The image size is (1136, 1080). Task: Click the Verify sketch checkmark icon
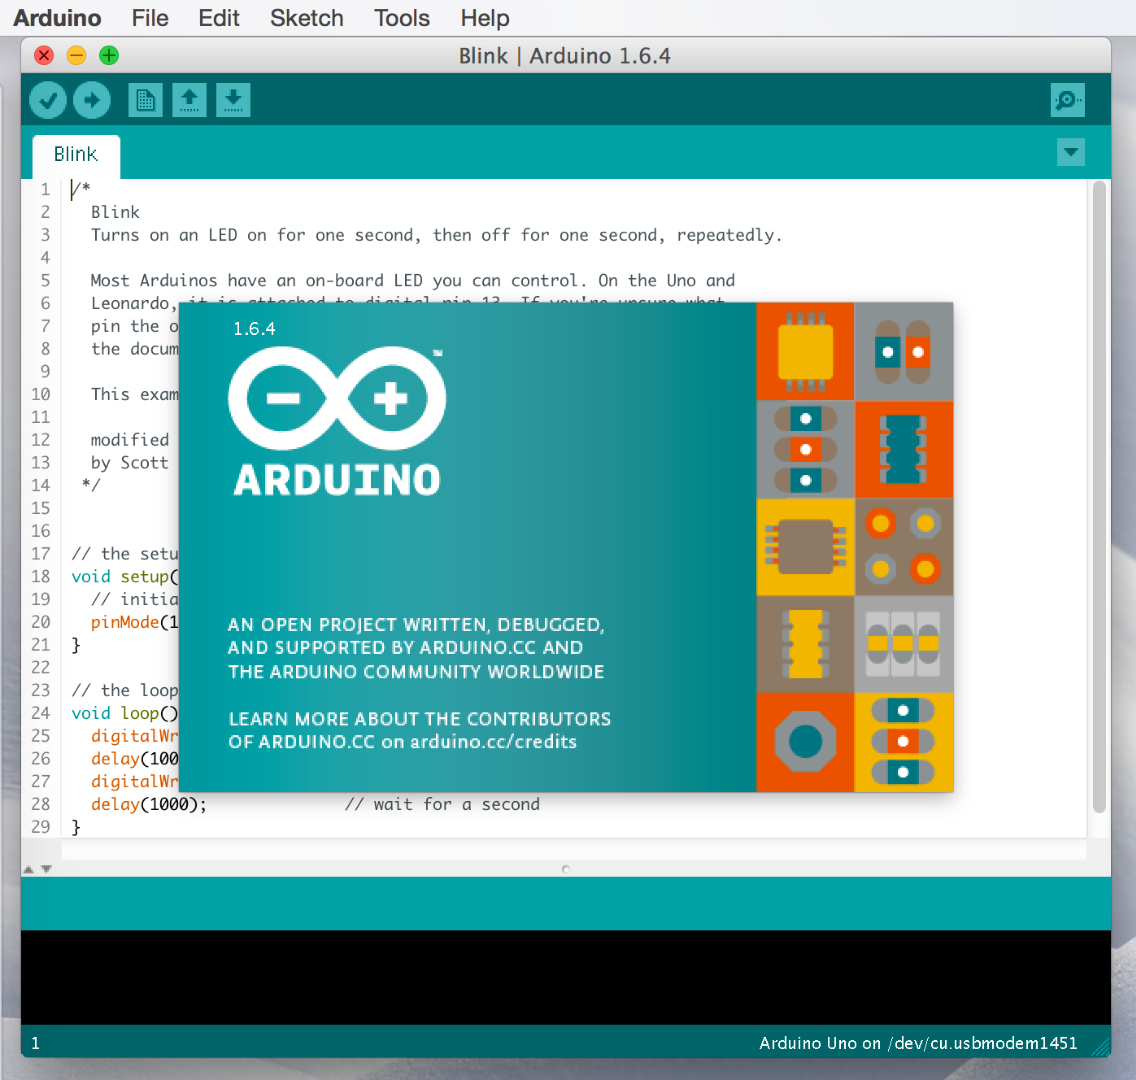47,100
